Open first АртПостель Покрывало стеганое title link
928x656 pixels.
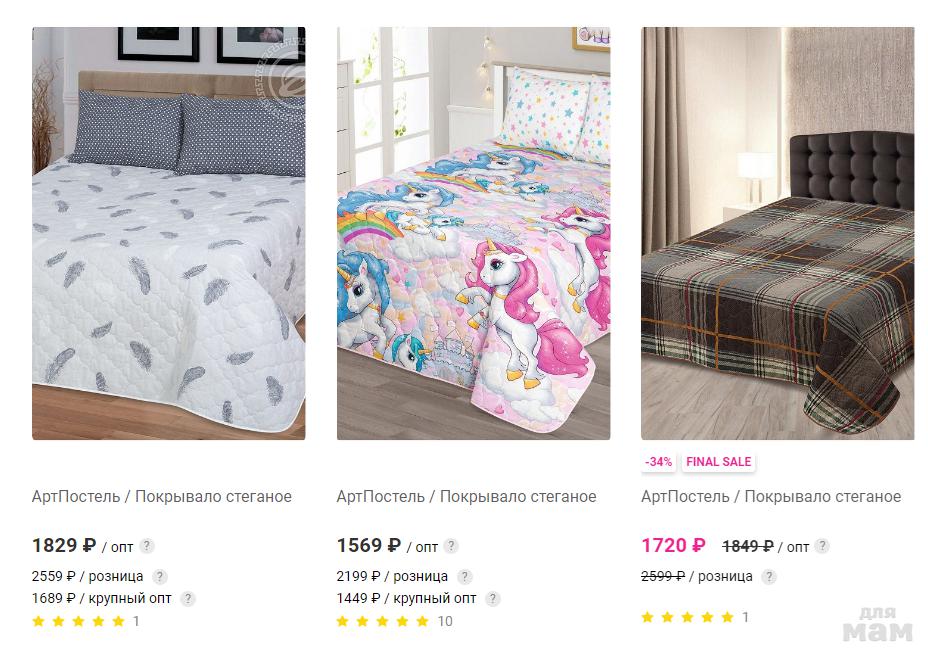coord(162,496)
